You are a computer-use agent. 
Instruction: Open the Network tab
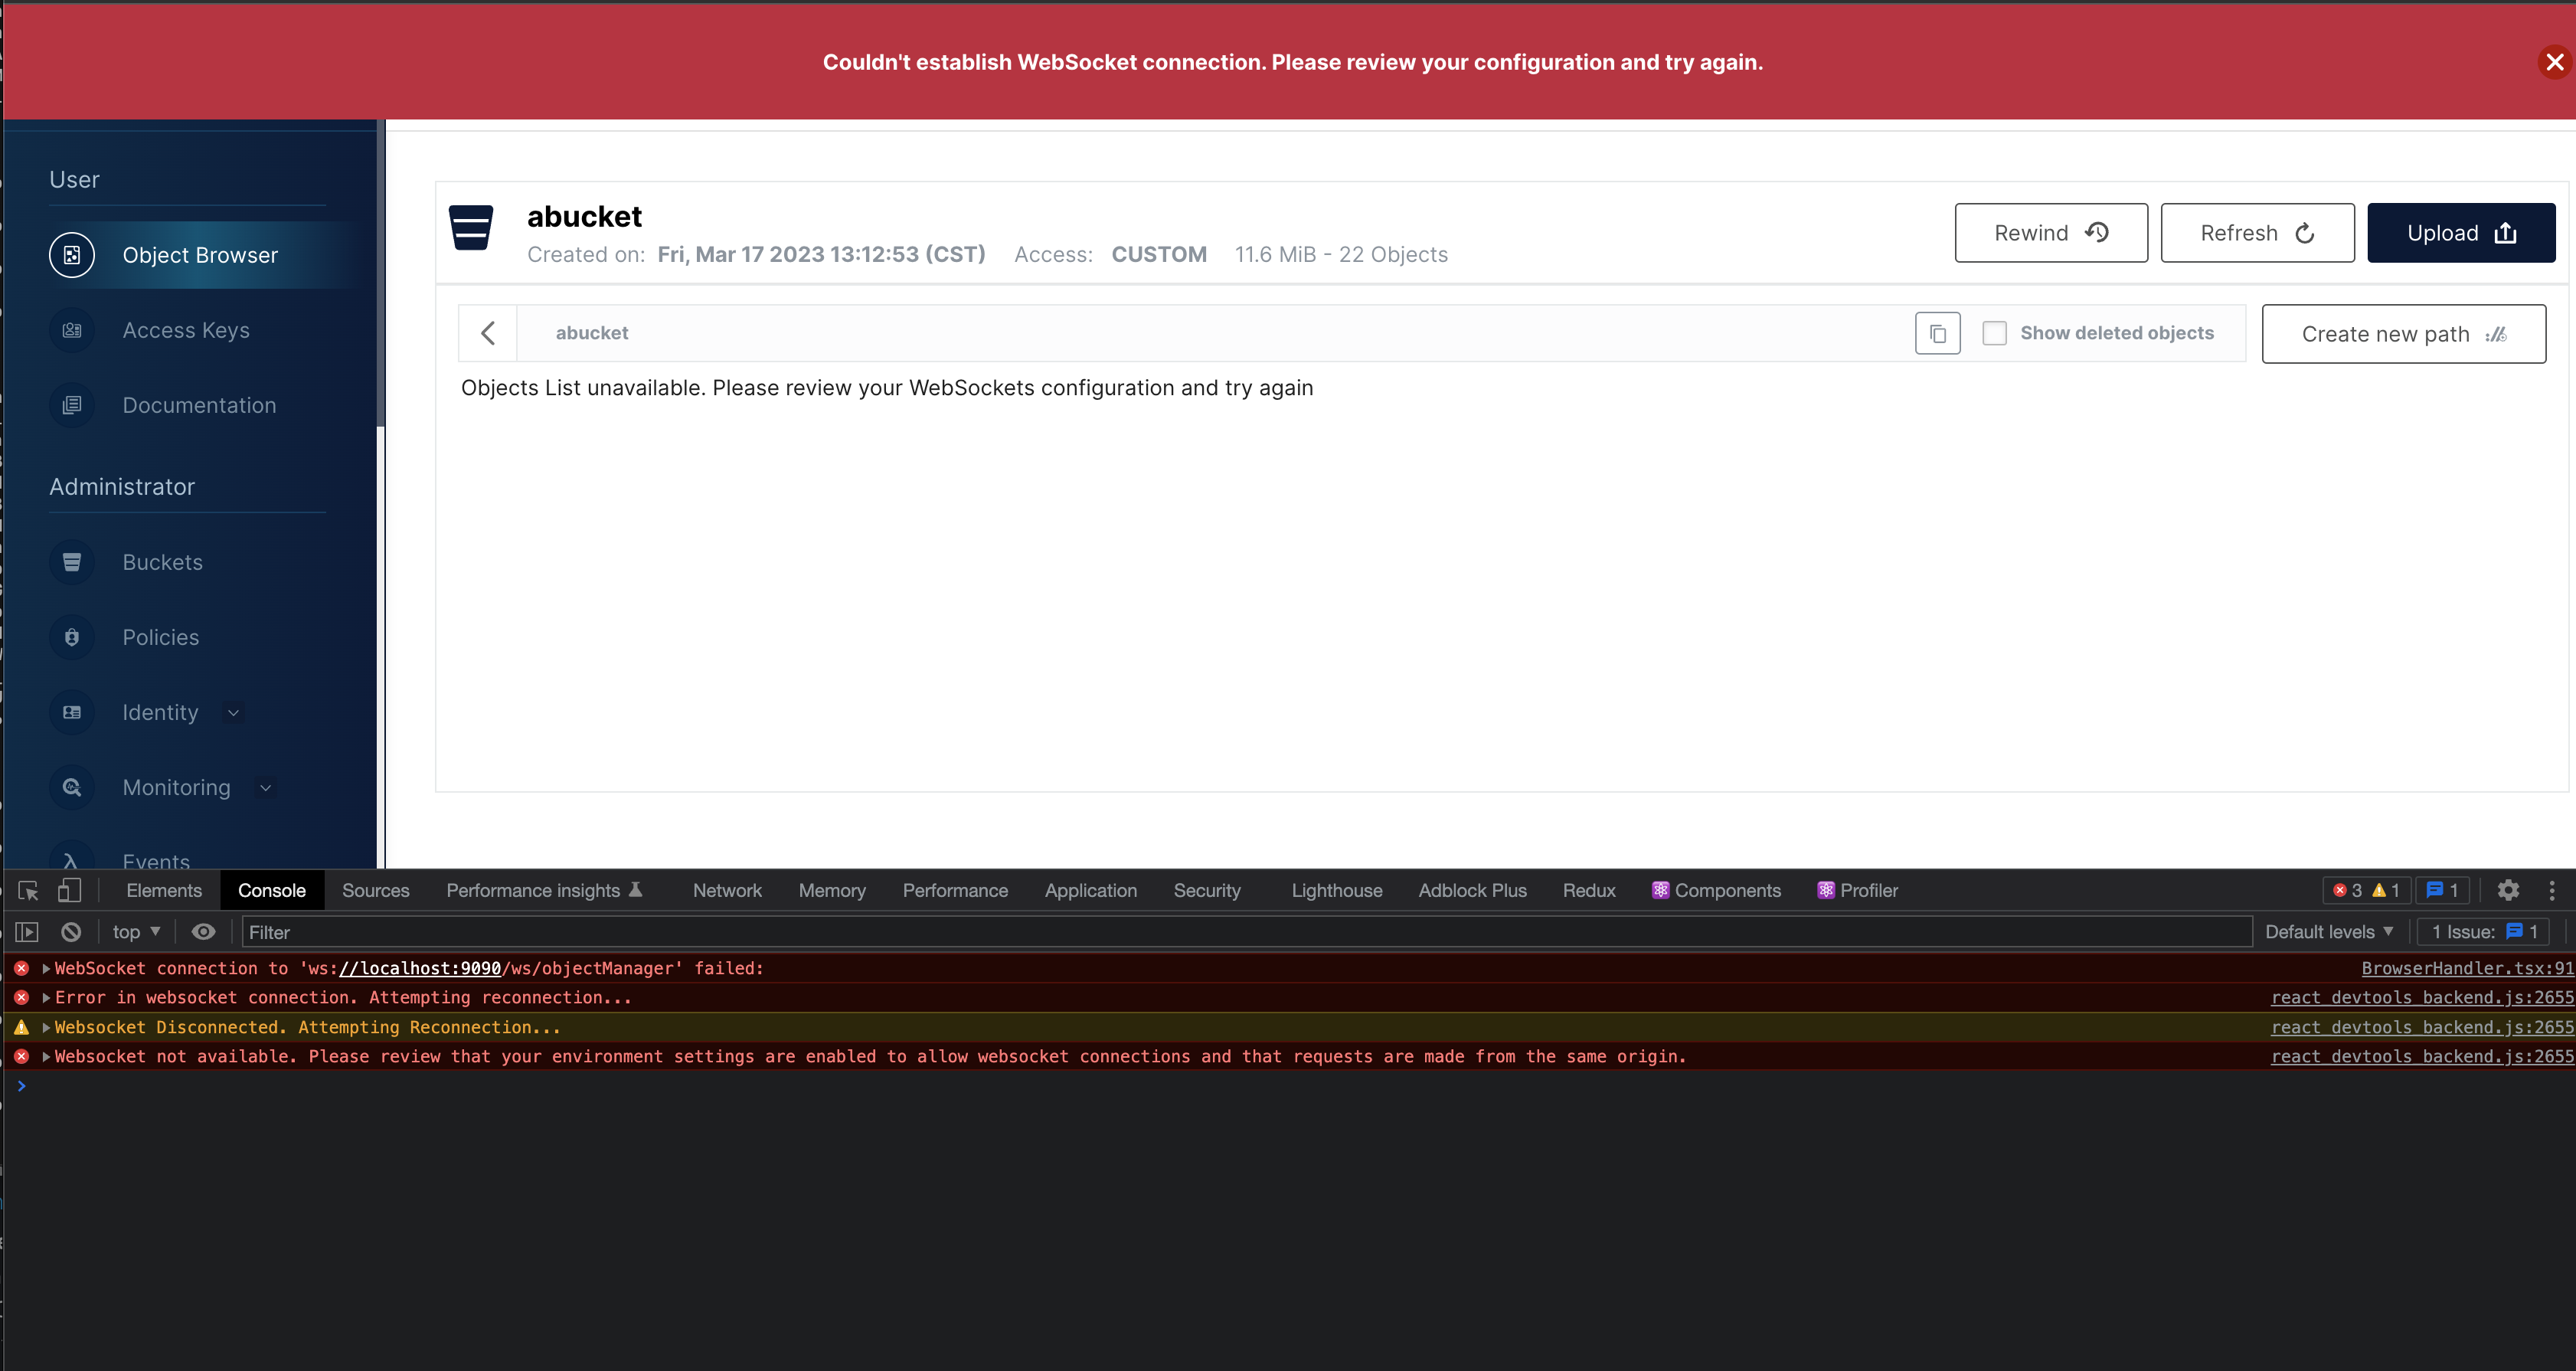point(727,890)
